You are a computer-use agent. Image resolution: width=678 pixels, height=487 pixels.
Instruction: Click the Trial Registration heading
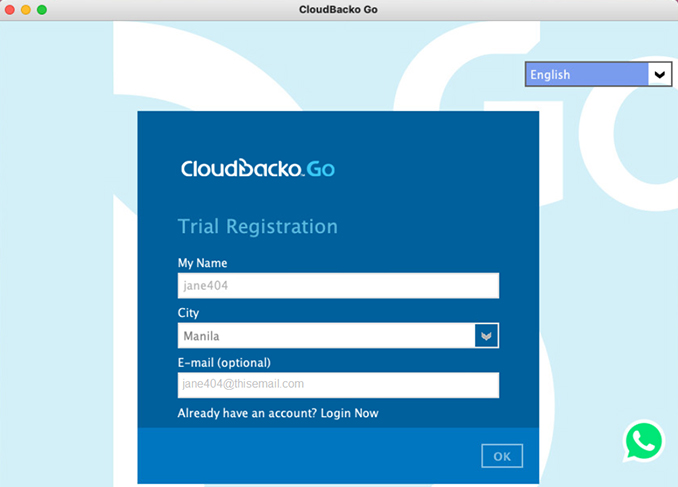(258, 227)
